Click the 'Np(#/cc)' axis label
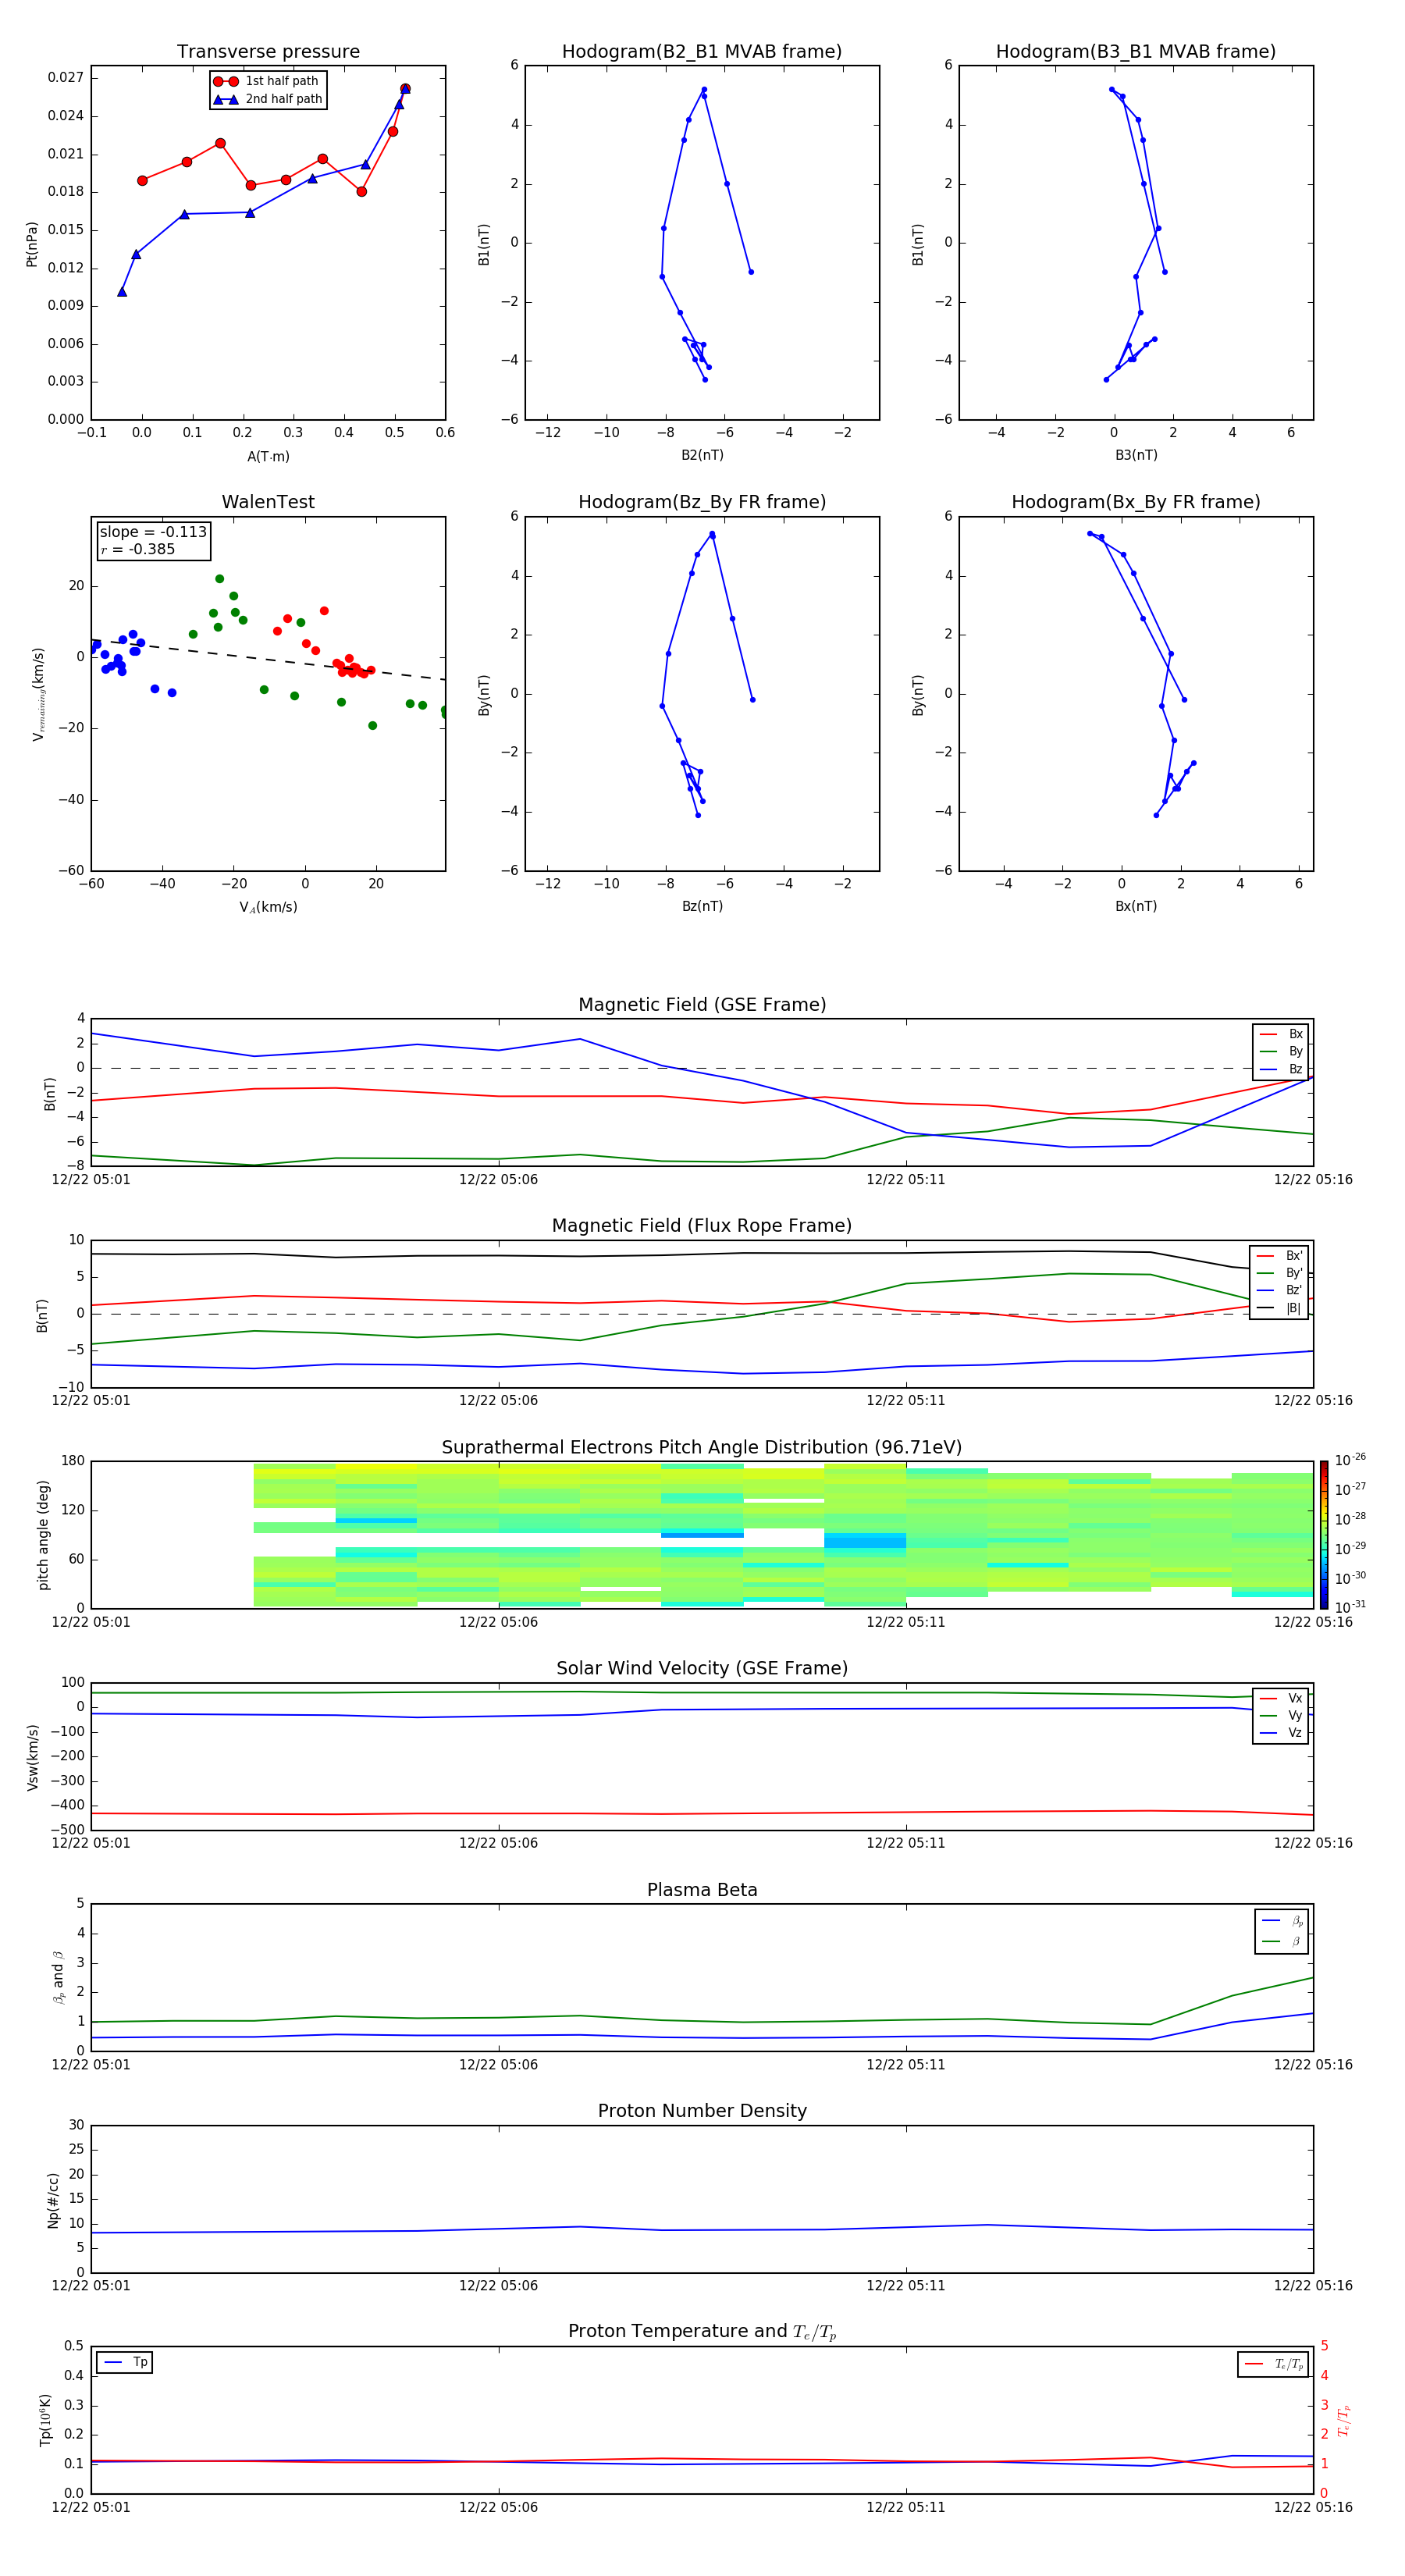1405x2576 pixels. [53, 2199]
